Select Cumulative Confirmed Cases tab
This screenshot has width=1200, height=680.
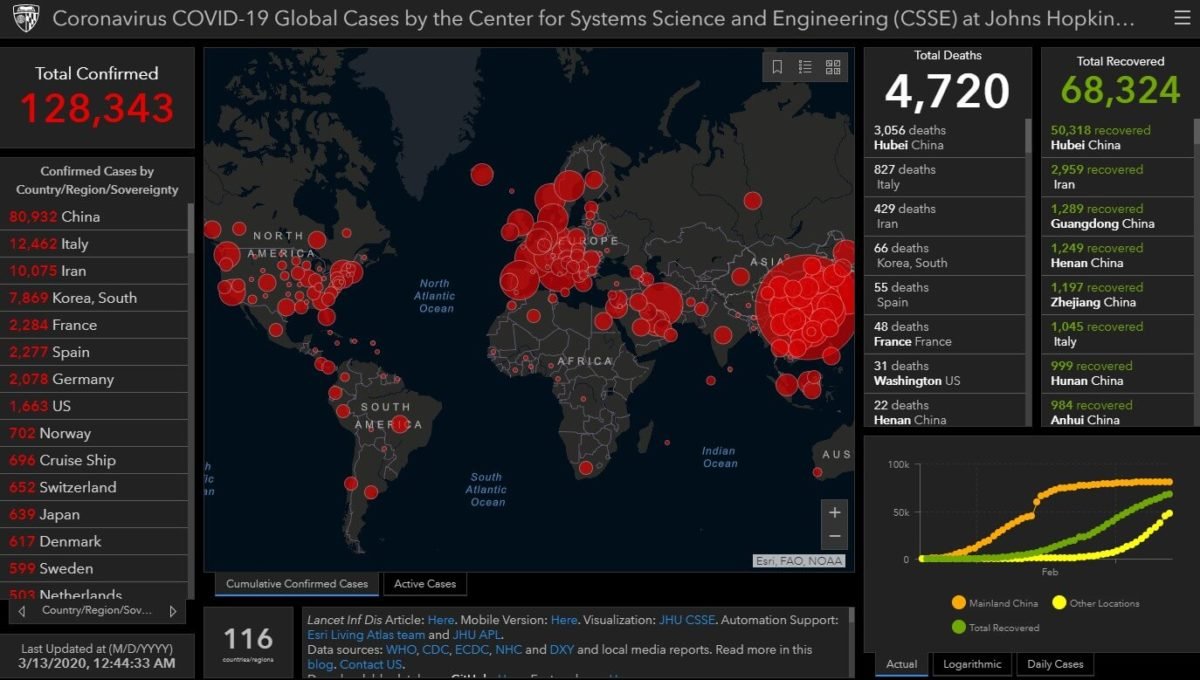point(297,584)
